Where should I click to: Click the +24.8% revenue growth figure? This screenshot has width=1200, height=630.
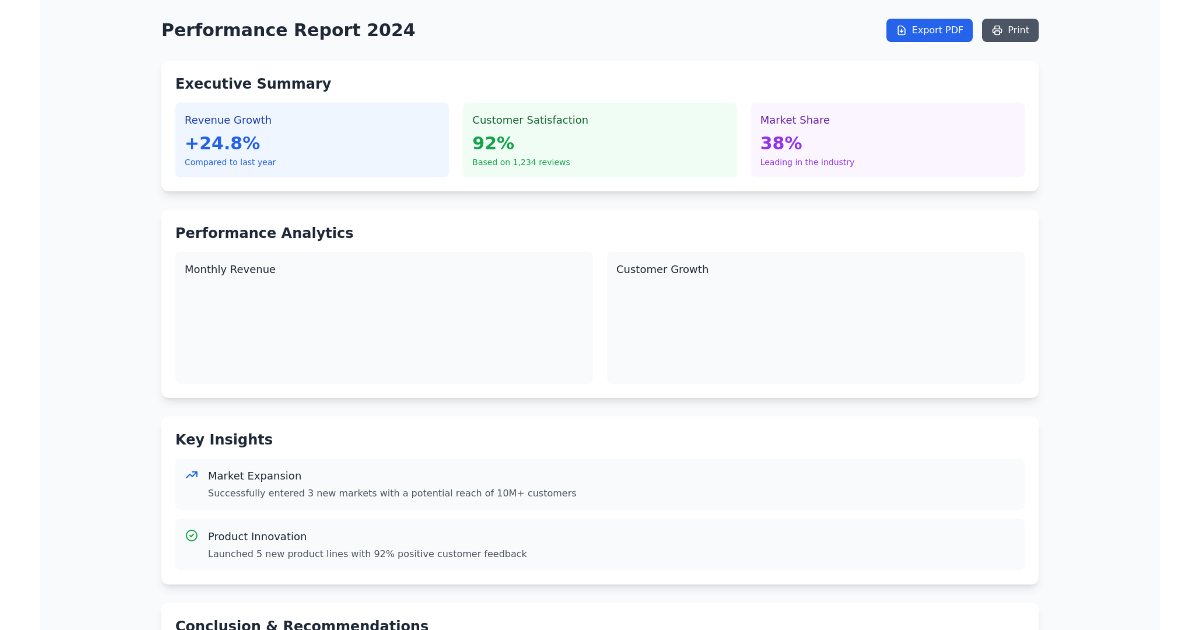point(222,142)
